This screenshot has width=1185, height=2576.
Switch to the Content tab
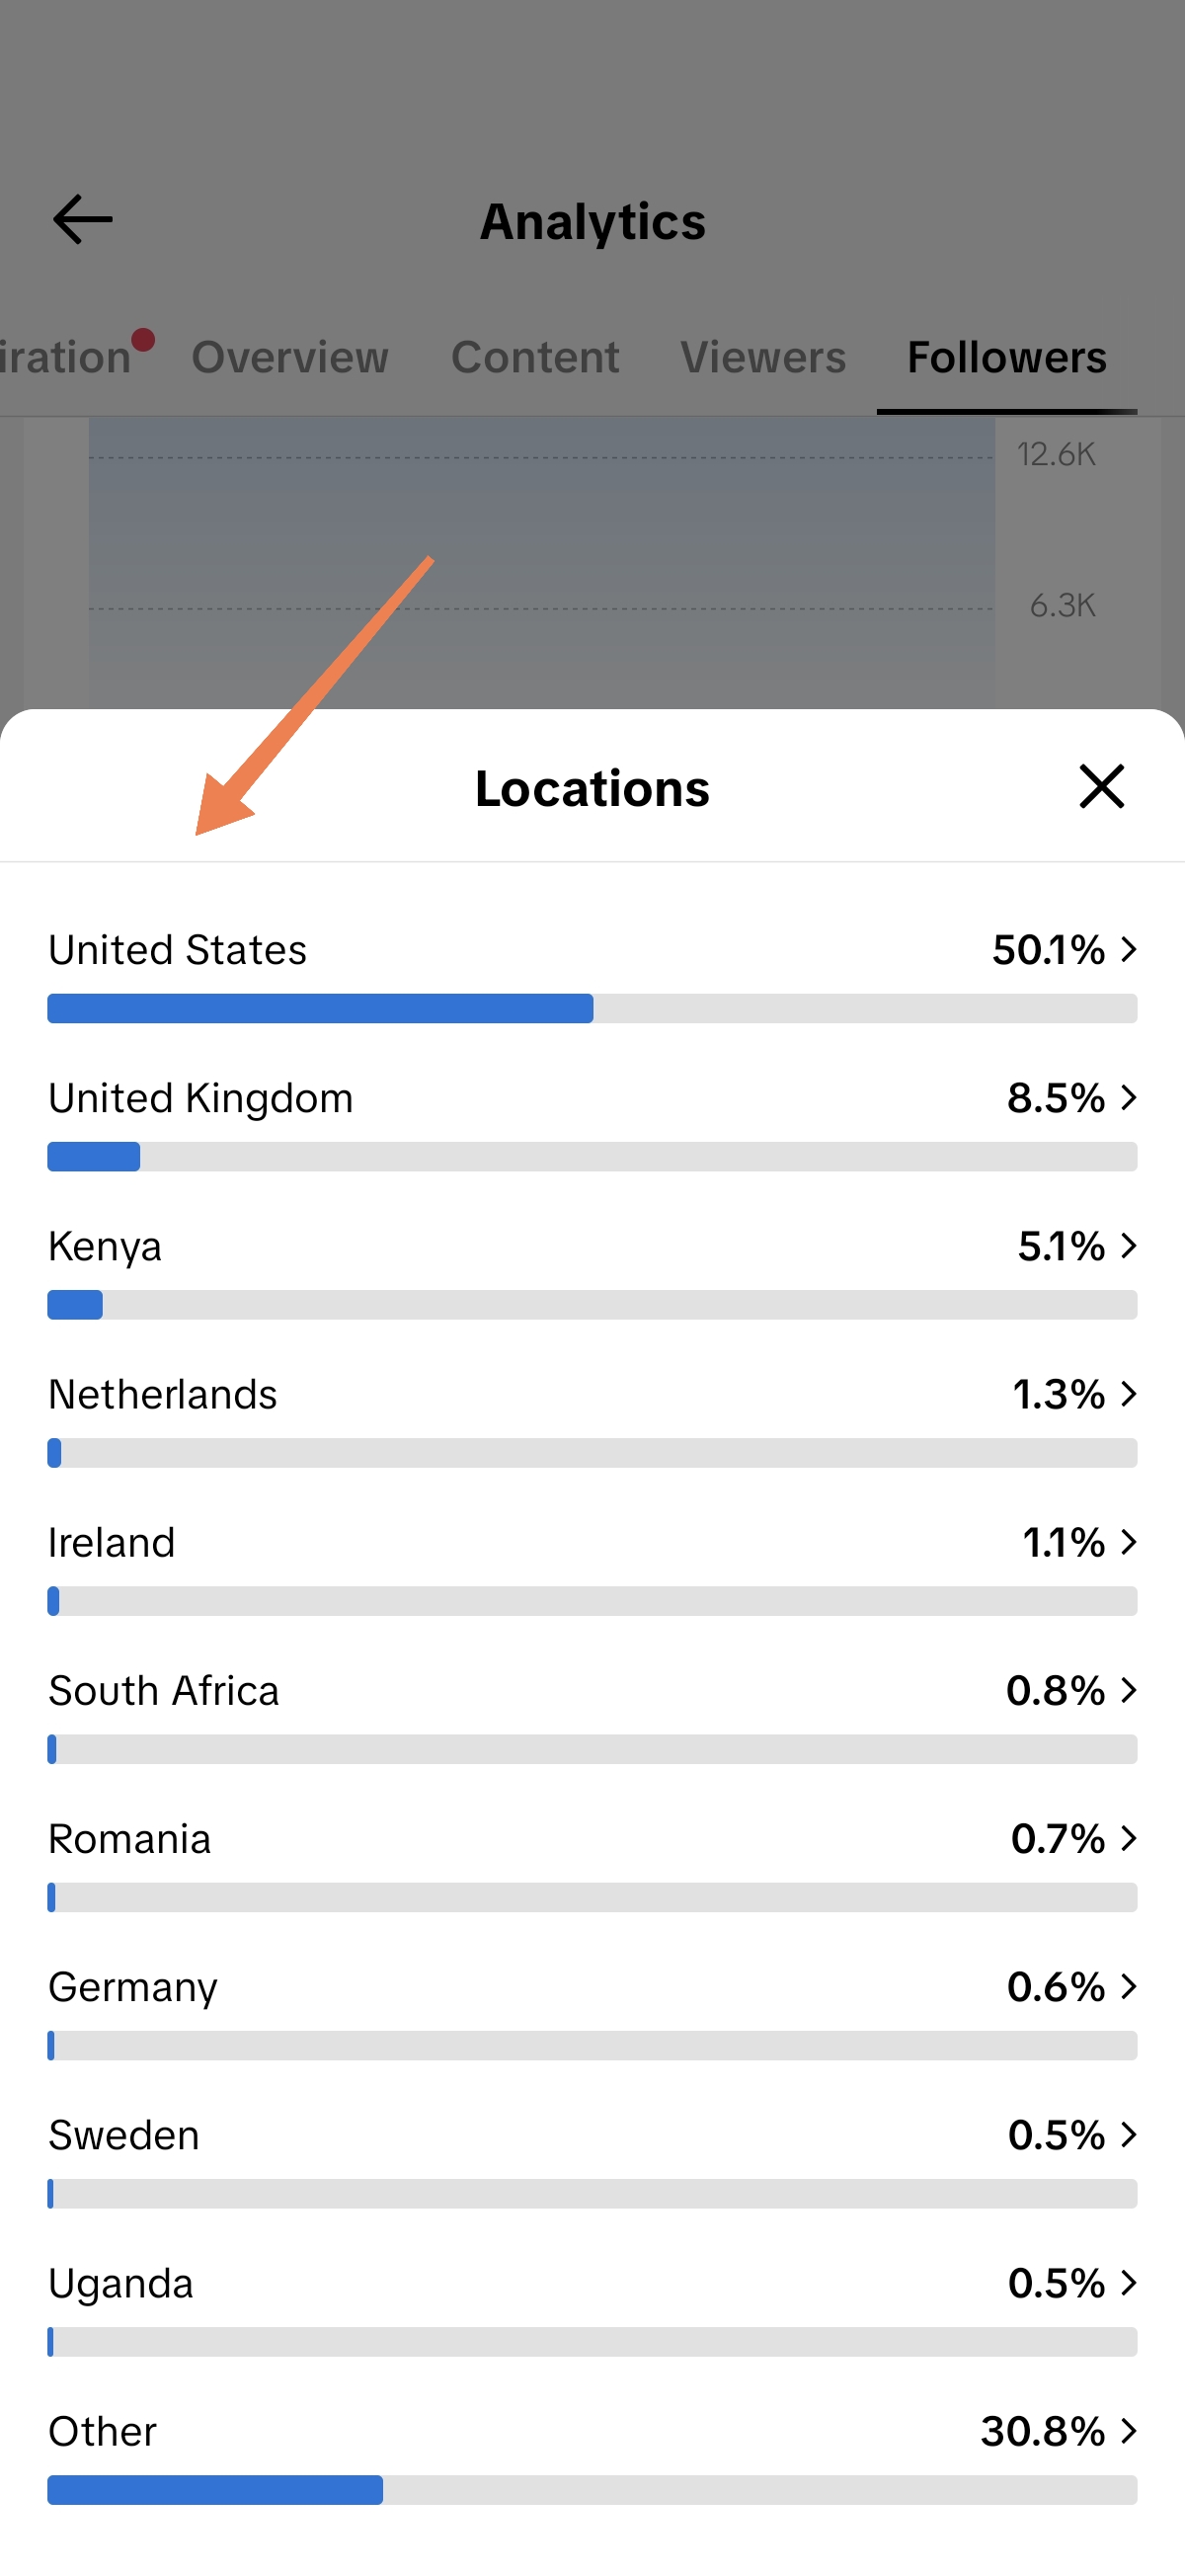pyautogui.click(x=535, y=357)
